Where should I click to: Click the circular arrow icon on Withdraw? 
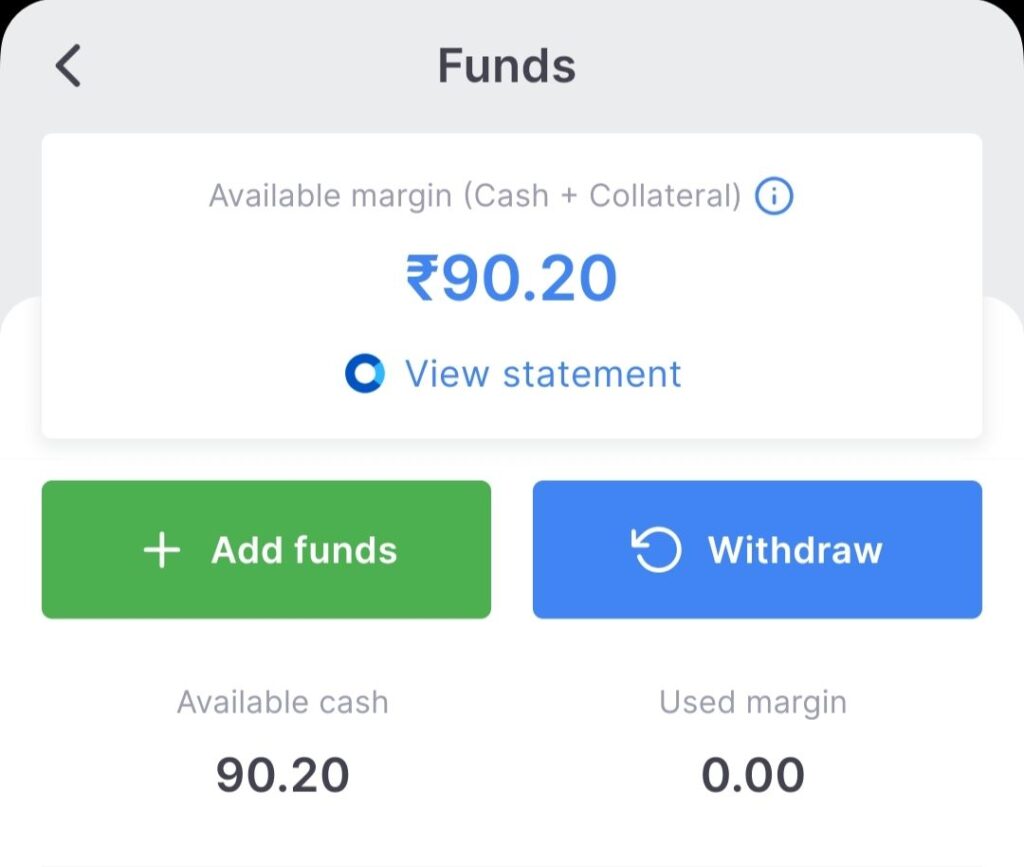[x=656, y=550]
